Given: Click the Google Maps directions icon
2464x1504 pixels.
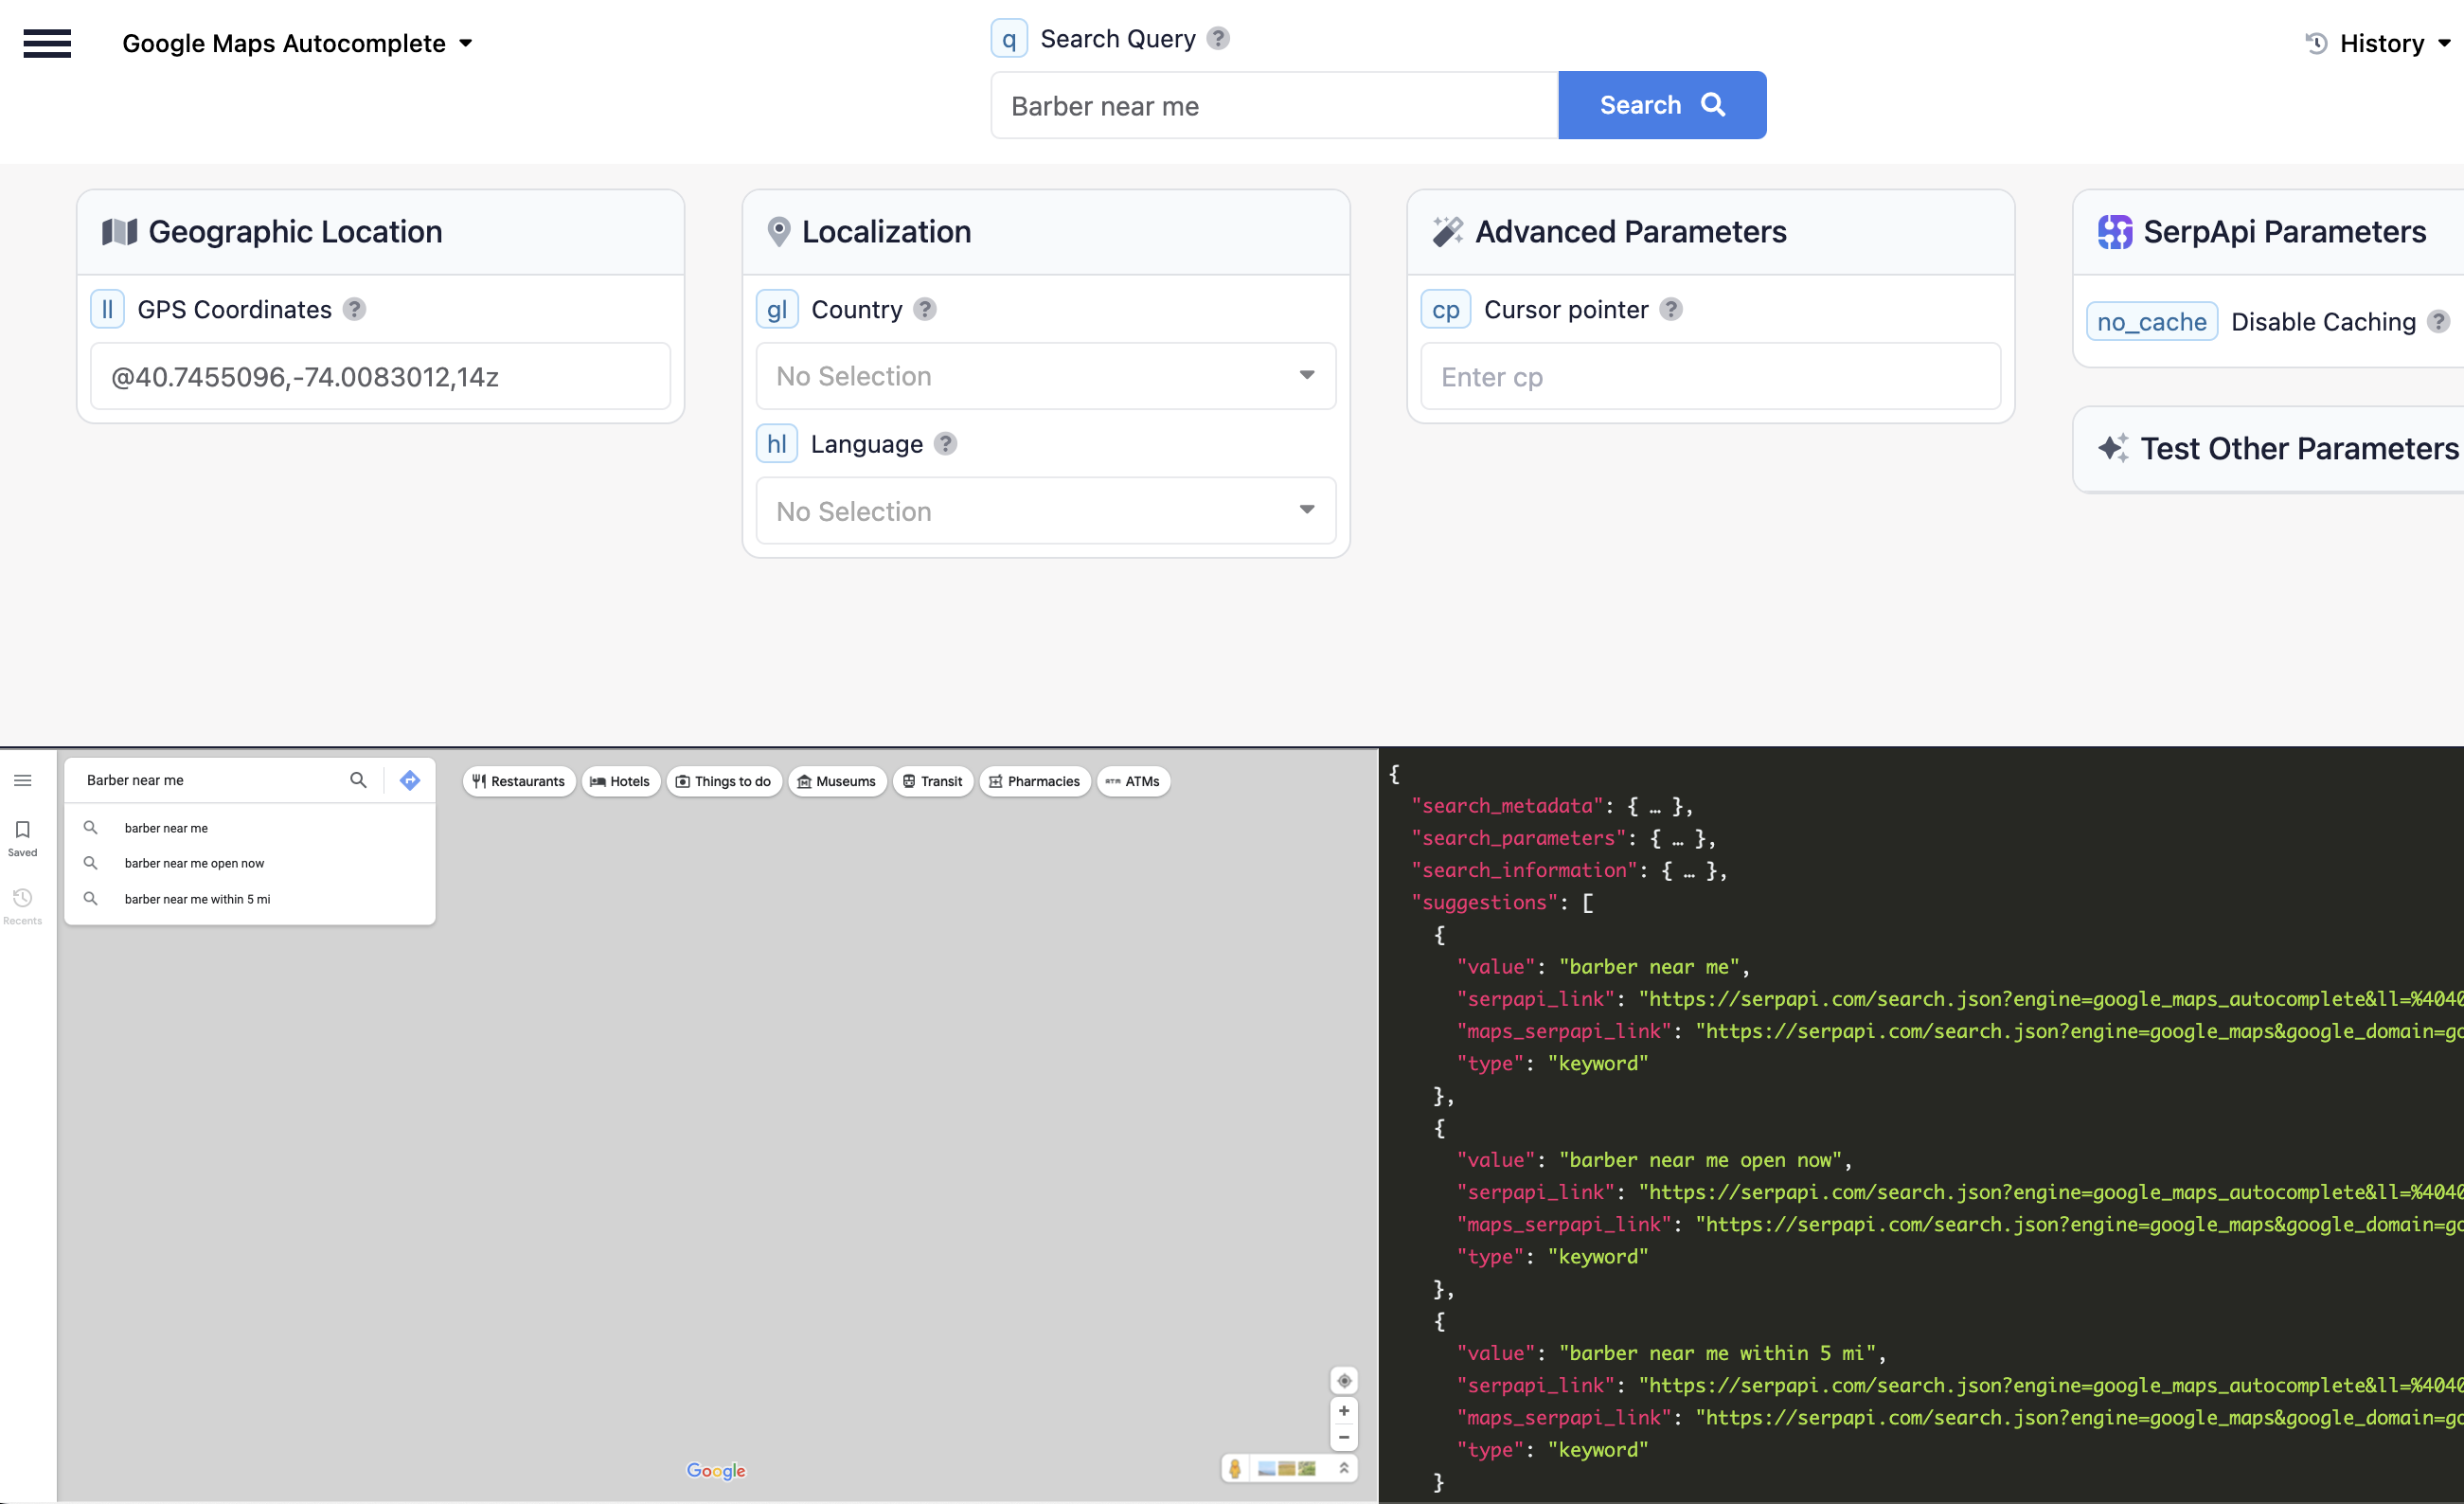Looking at the screenshot, I should click(x=410, y=780).
